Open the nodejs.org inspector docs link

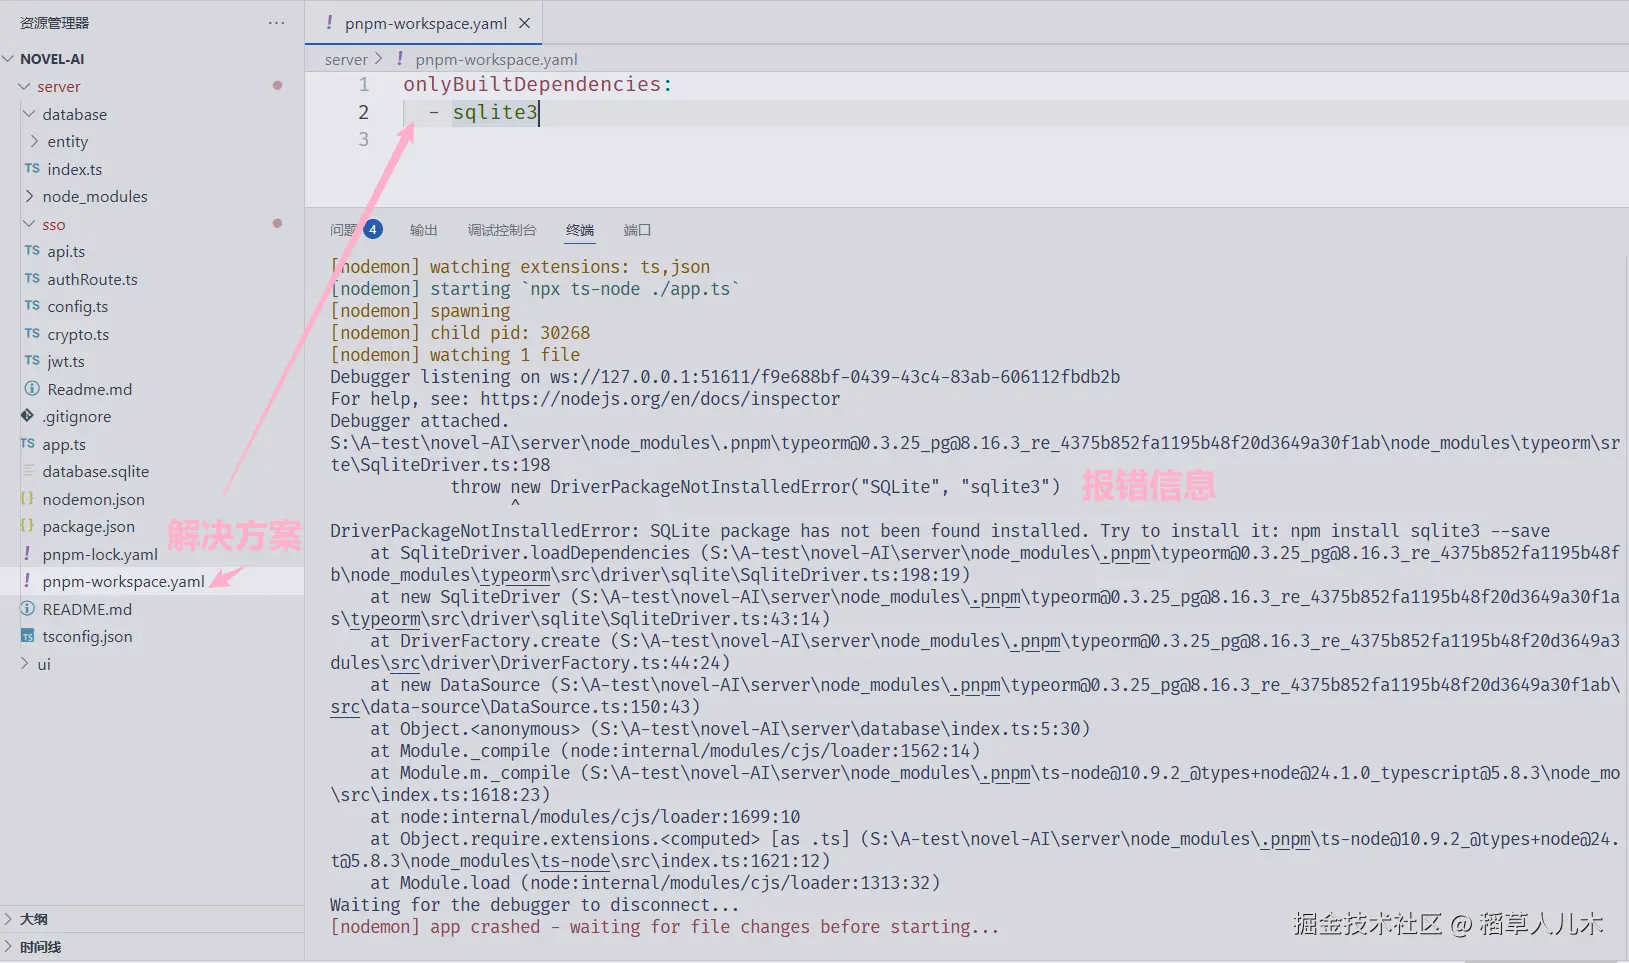pos(660,399)
